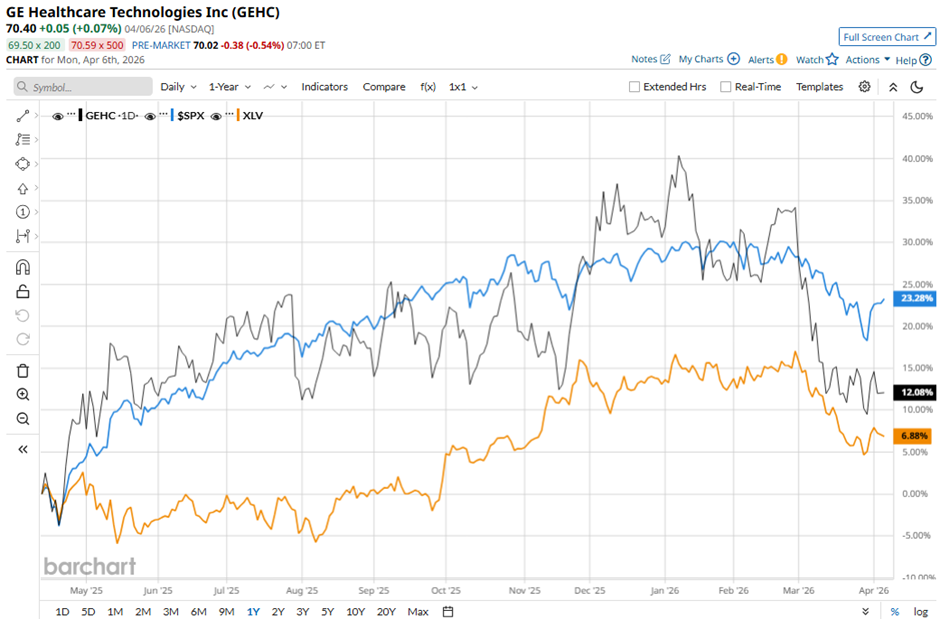Select the trend line drawing tool
This screenshot has height=619, width=940.
point(22,116)
